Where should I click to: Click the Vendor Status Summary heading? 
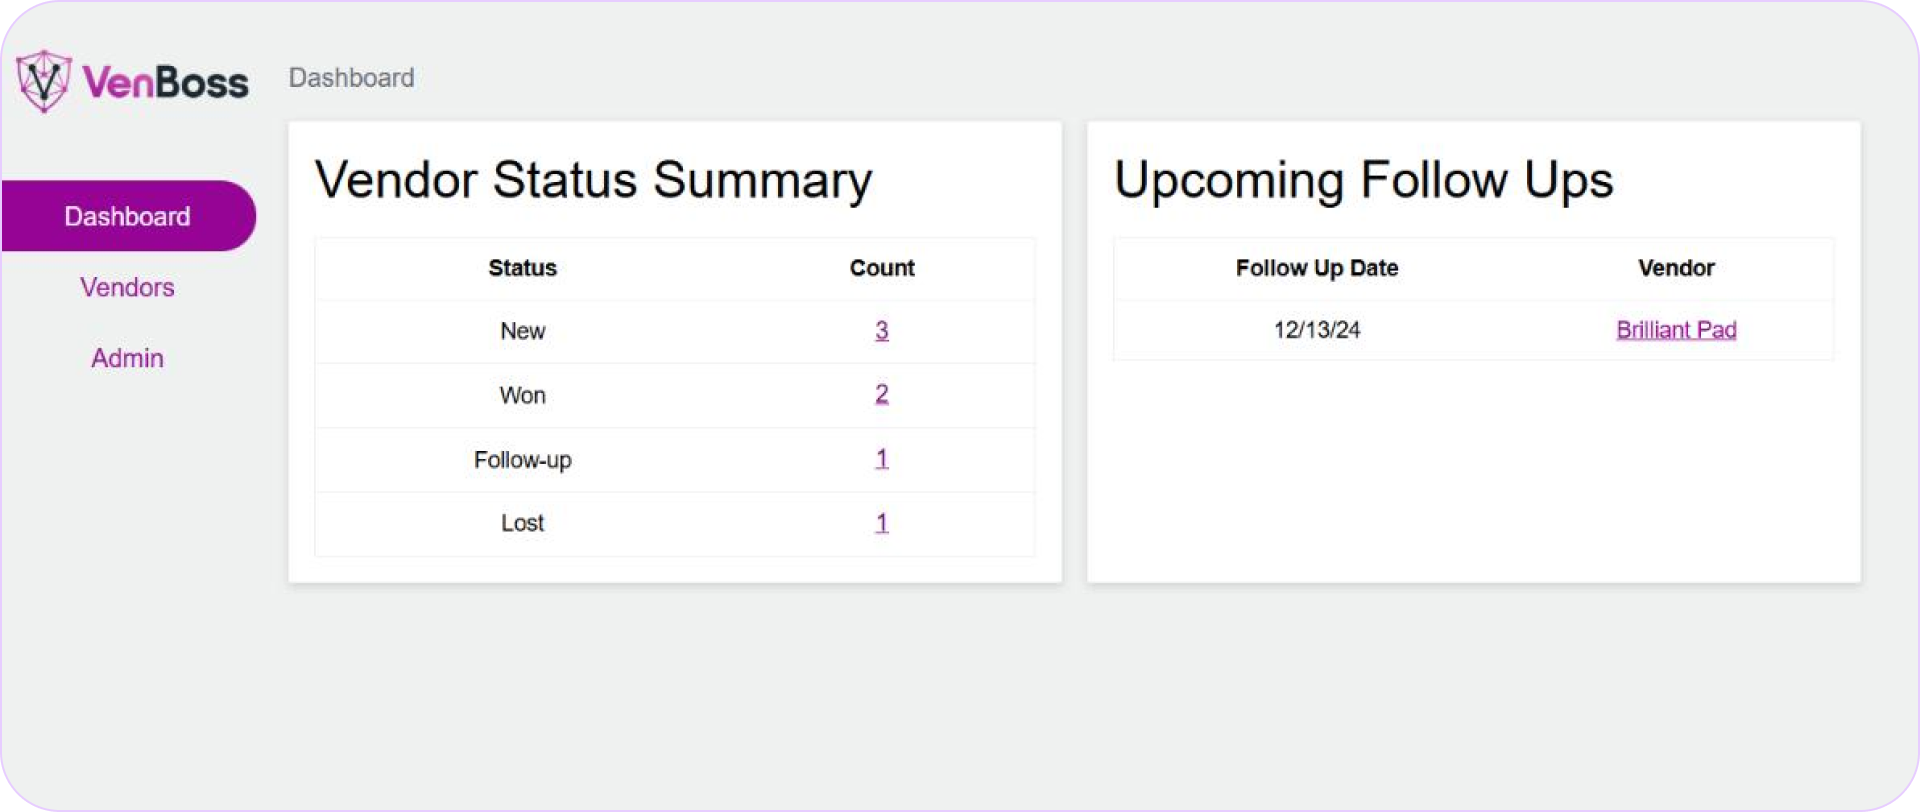(593, 181)
